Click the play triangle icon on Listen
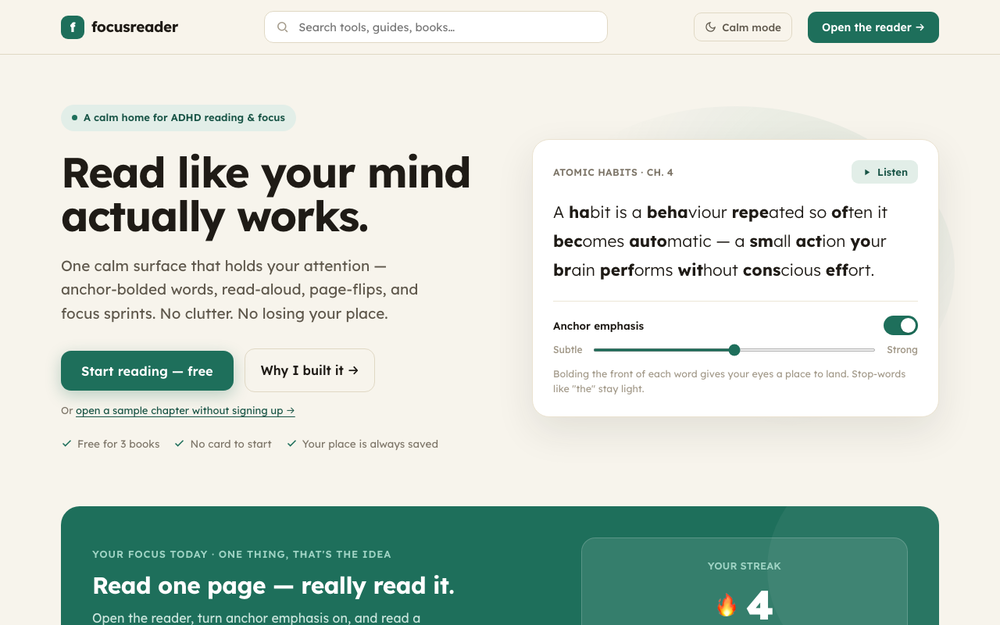The image size is (1000, 625). pyautogui.click(x=867, y=172)
